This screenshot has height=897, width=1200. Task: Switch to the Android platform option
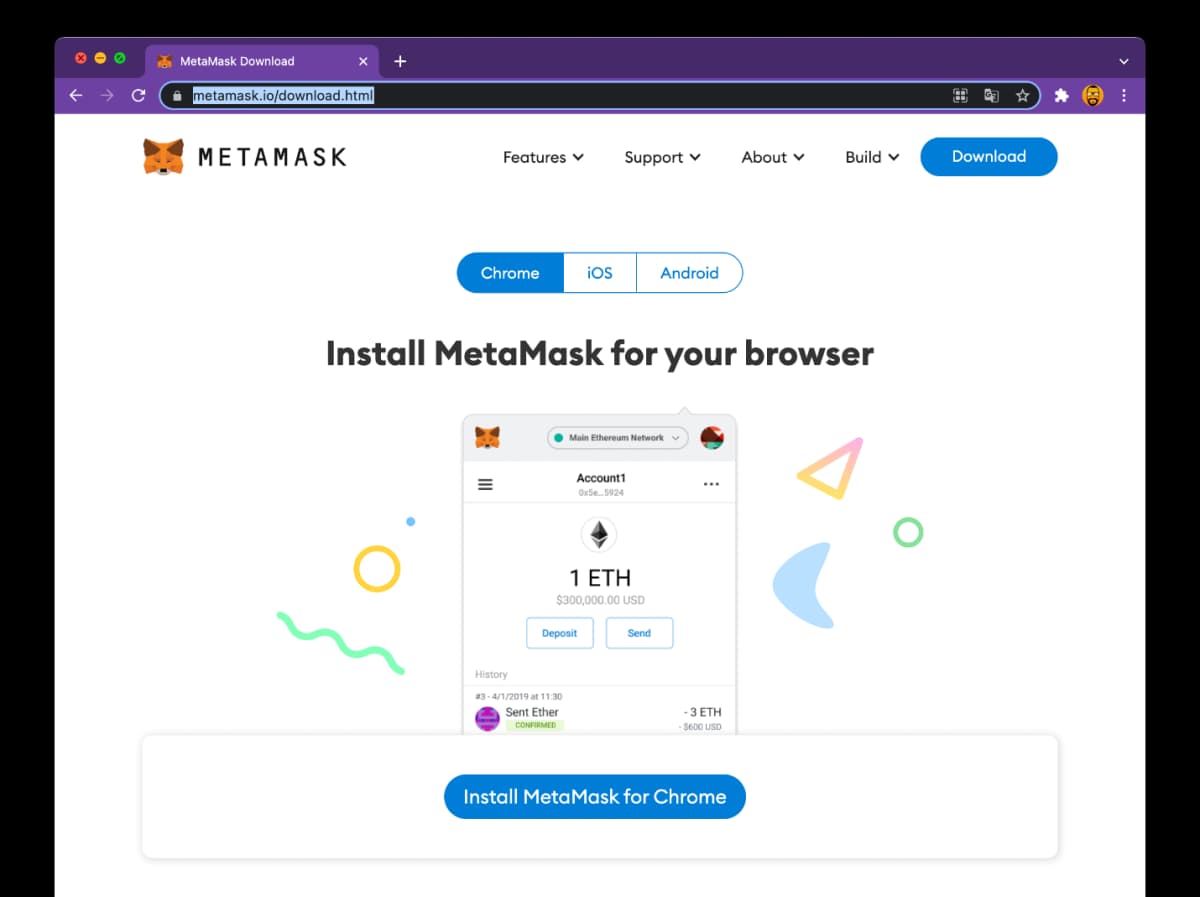(x=689, y=273)
